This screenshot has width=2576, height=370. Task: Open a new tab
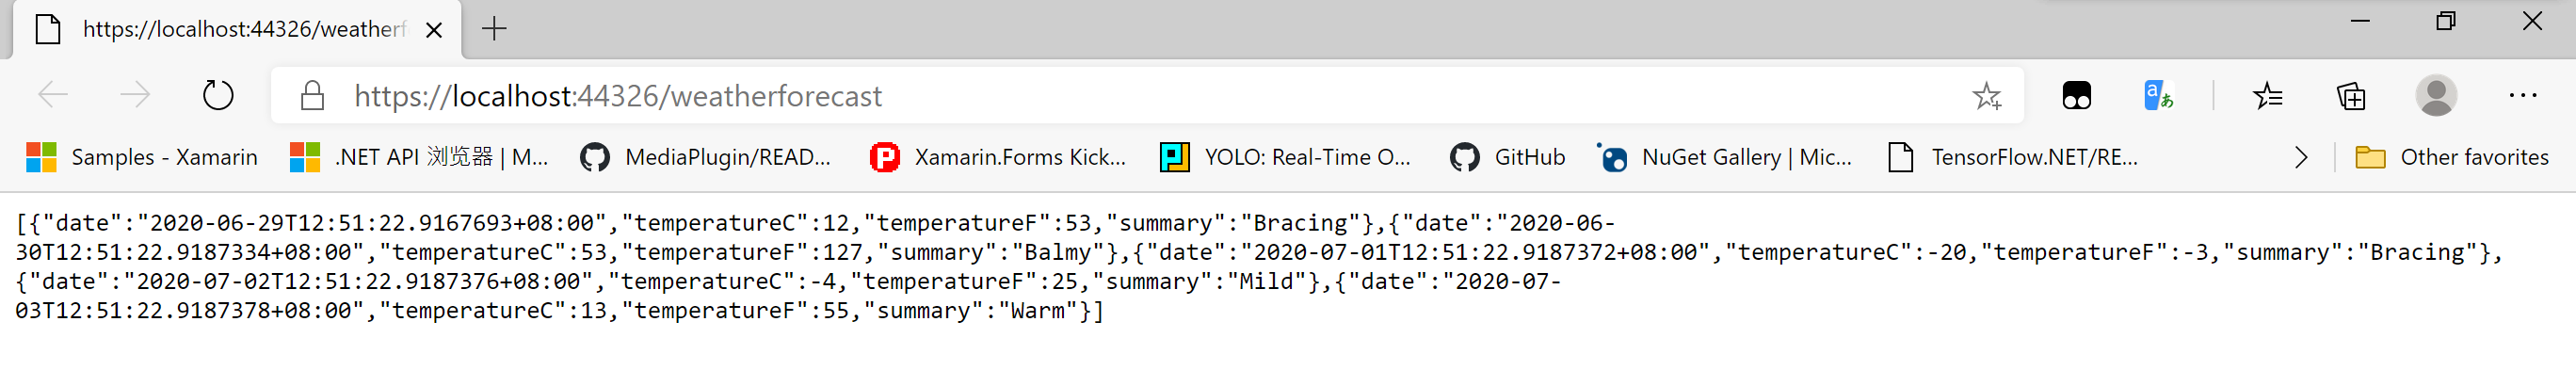[x=494, y=29]
